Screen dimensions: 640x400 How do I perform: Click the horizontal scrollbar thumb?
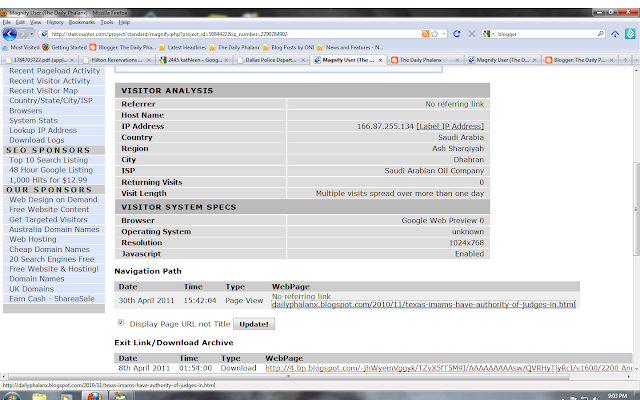289,376
